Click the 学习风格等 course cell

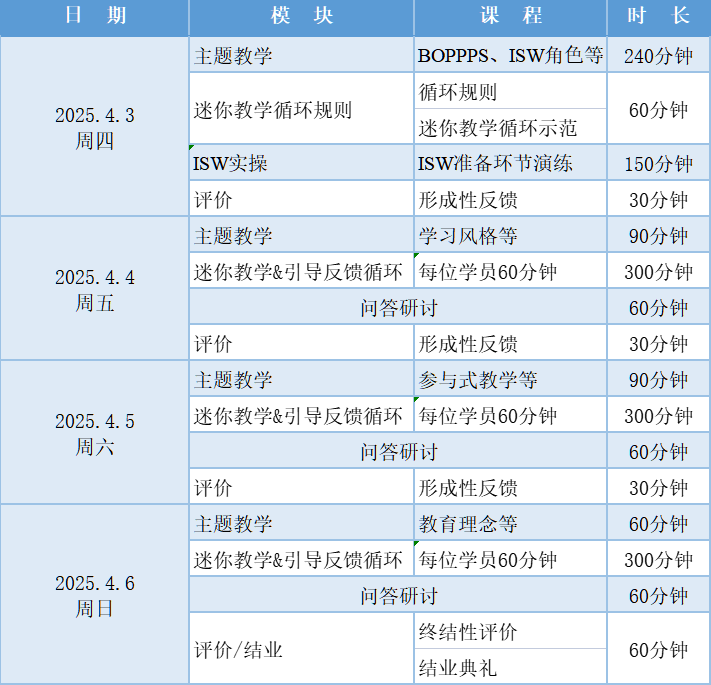[511, 234]
